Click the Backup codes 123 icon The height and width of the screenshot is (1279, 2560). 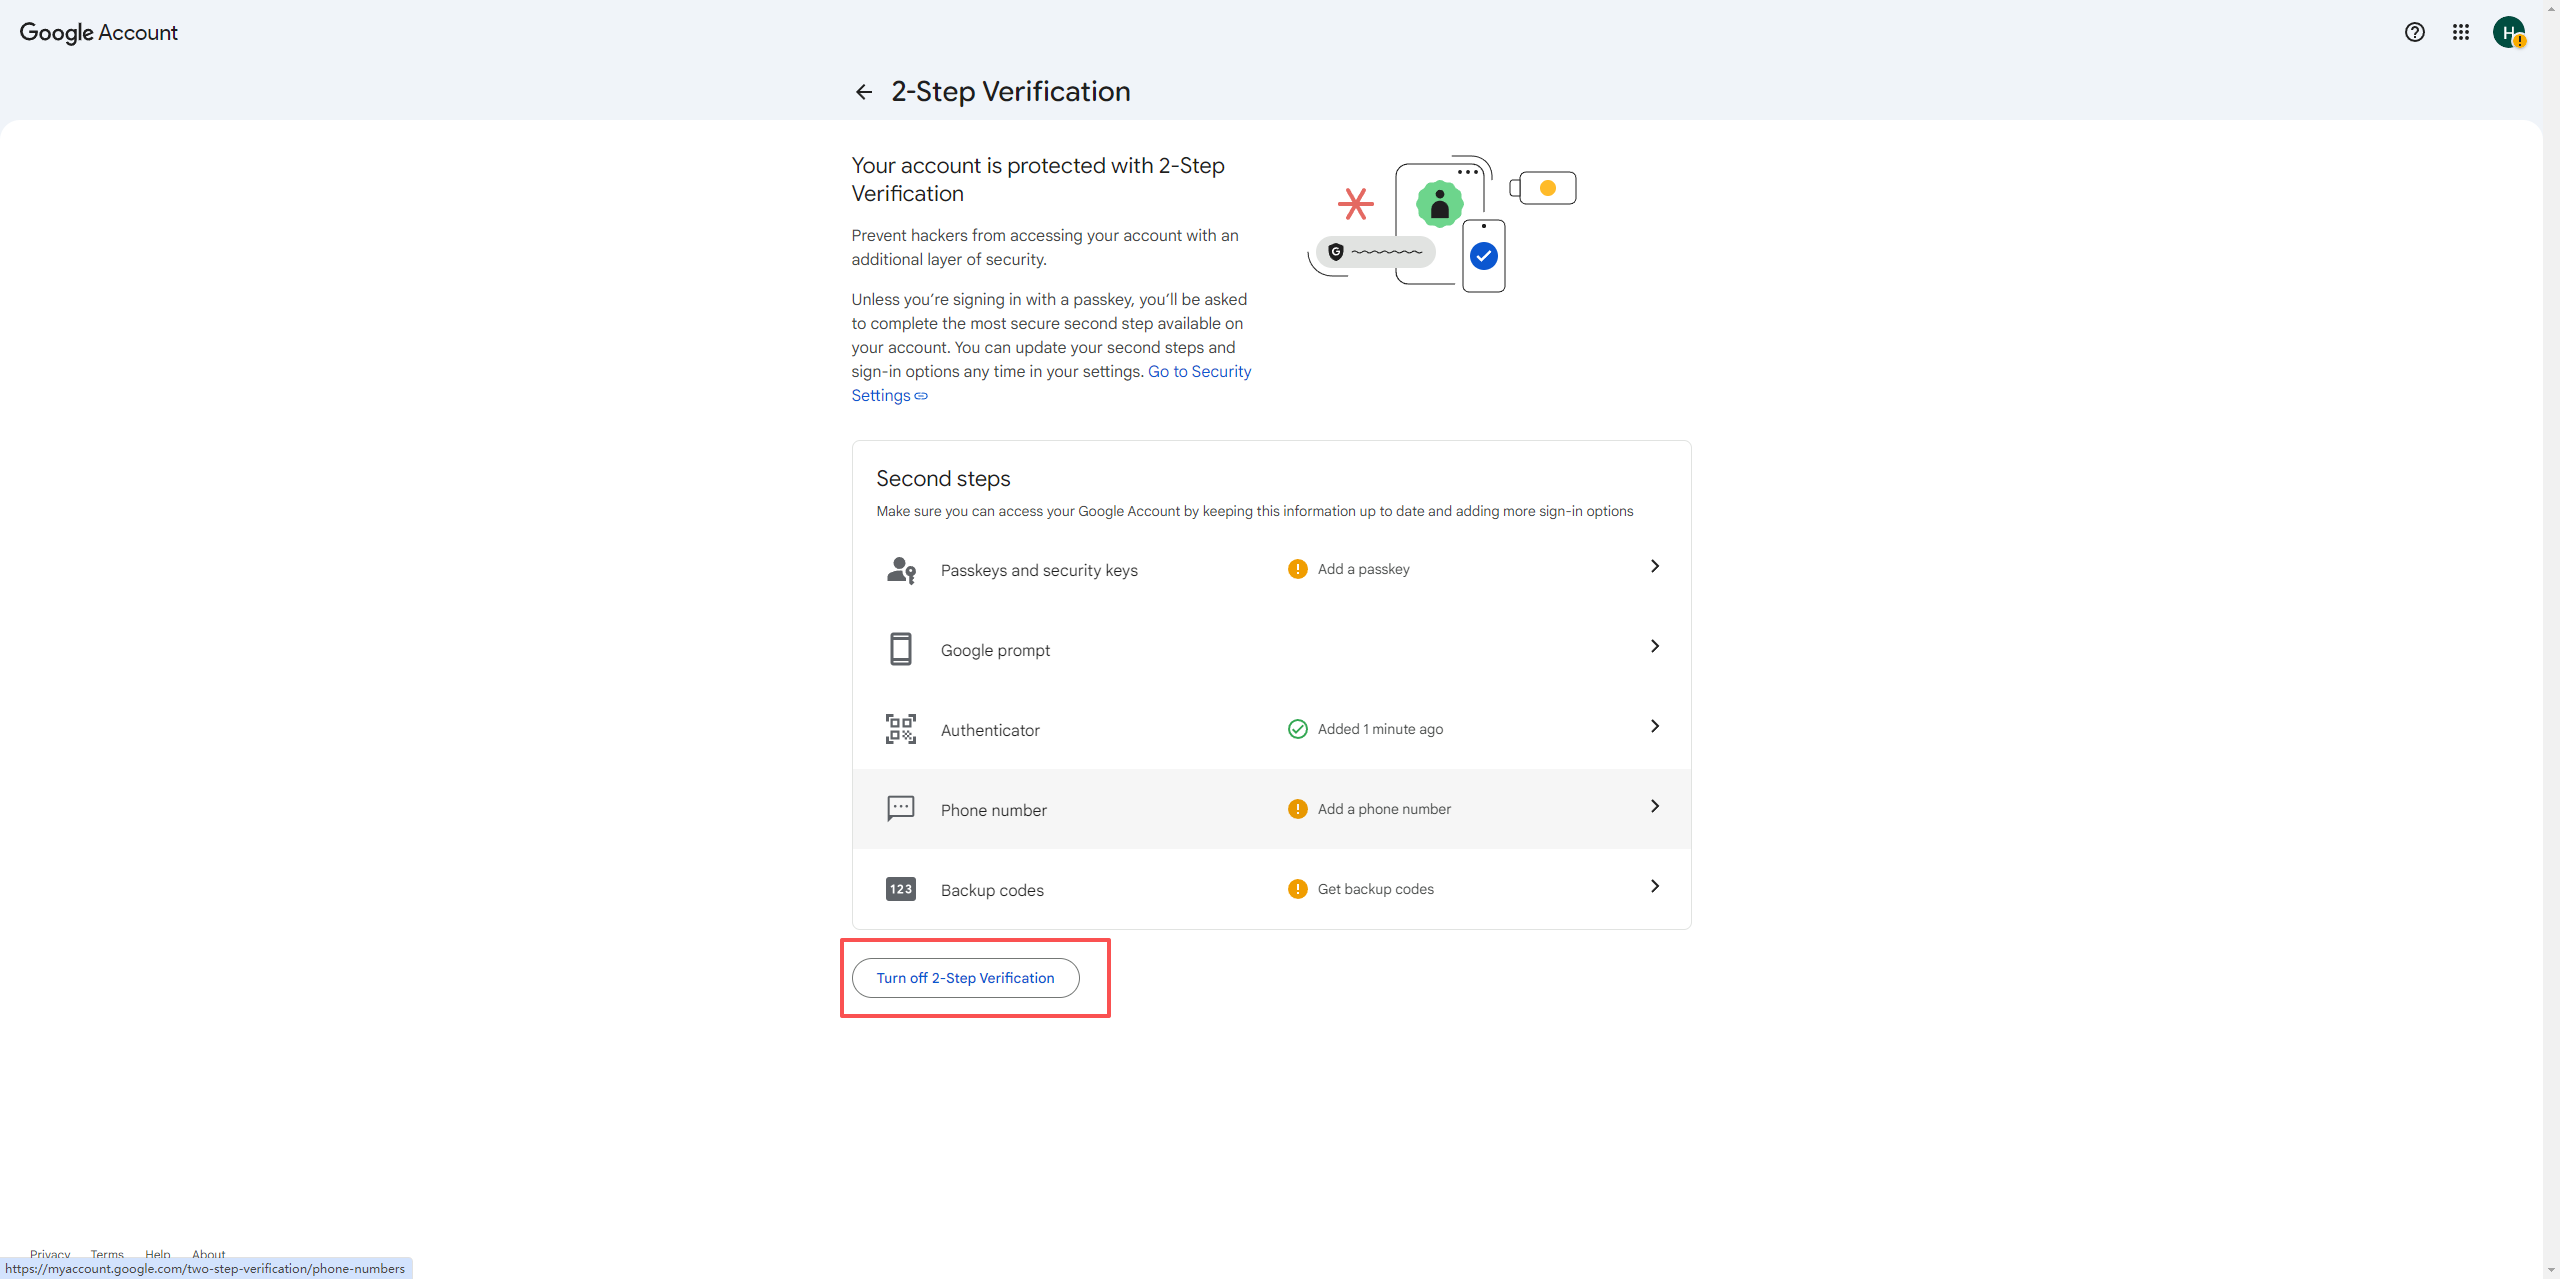tap(901, 889)
